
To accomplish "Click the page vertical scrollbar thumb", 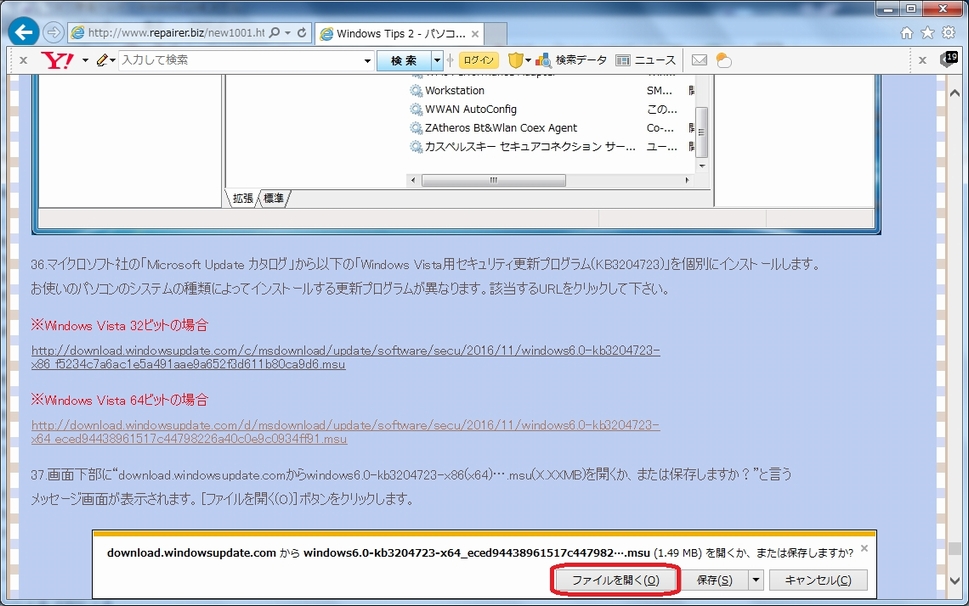I will click(955, 549).
